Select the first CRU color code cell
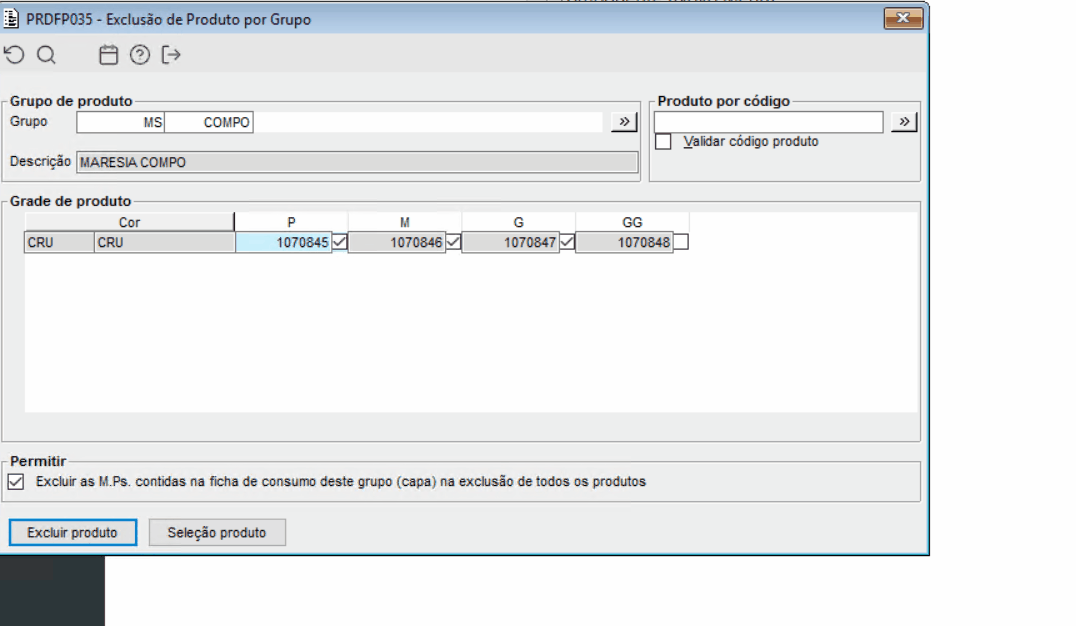 coord(59,242)
